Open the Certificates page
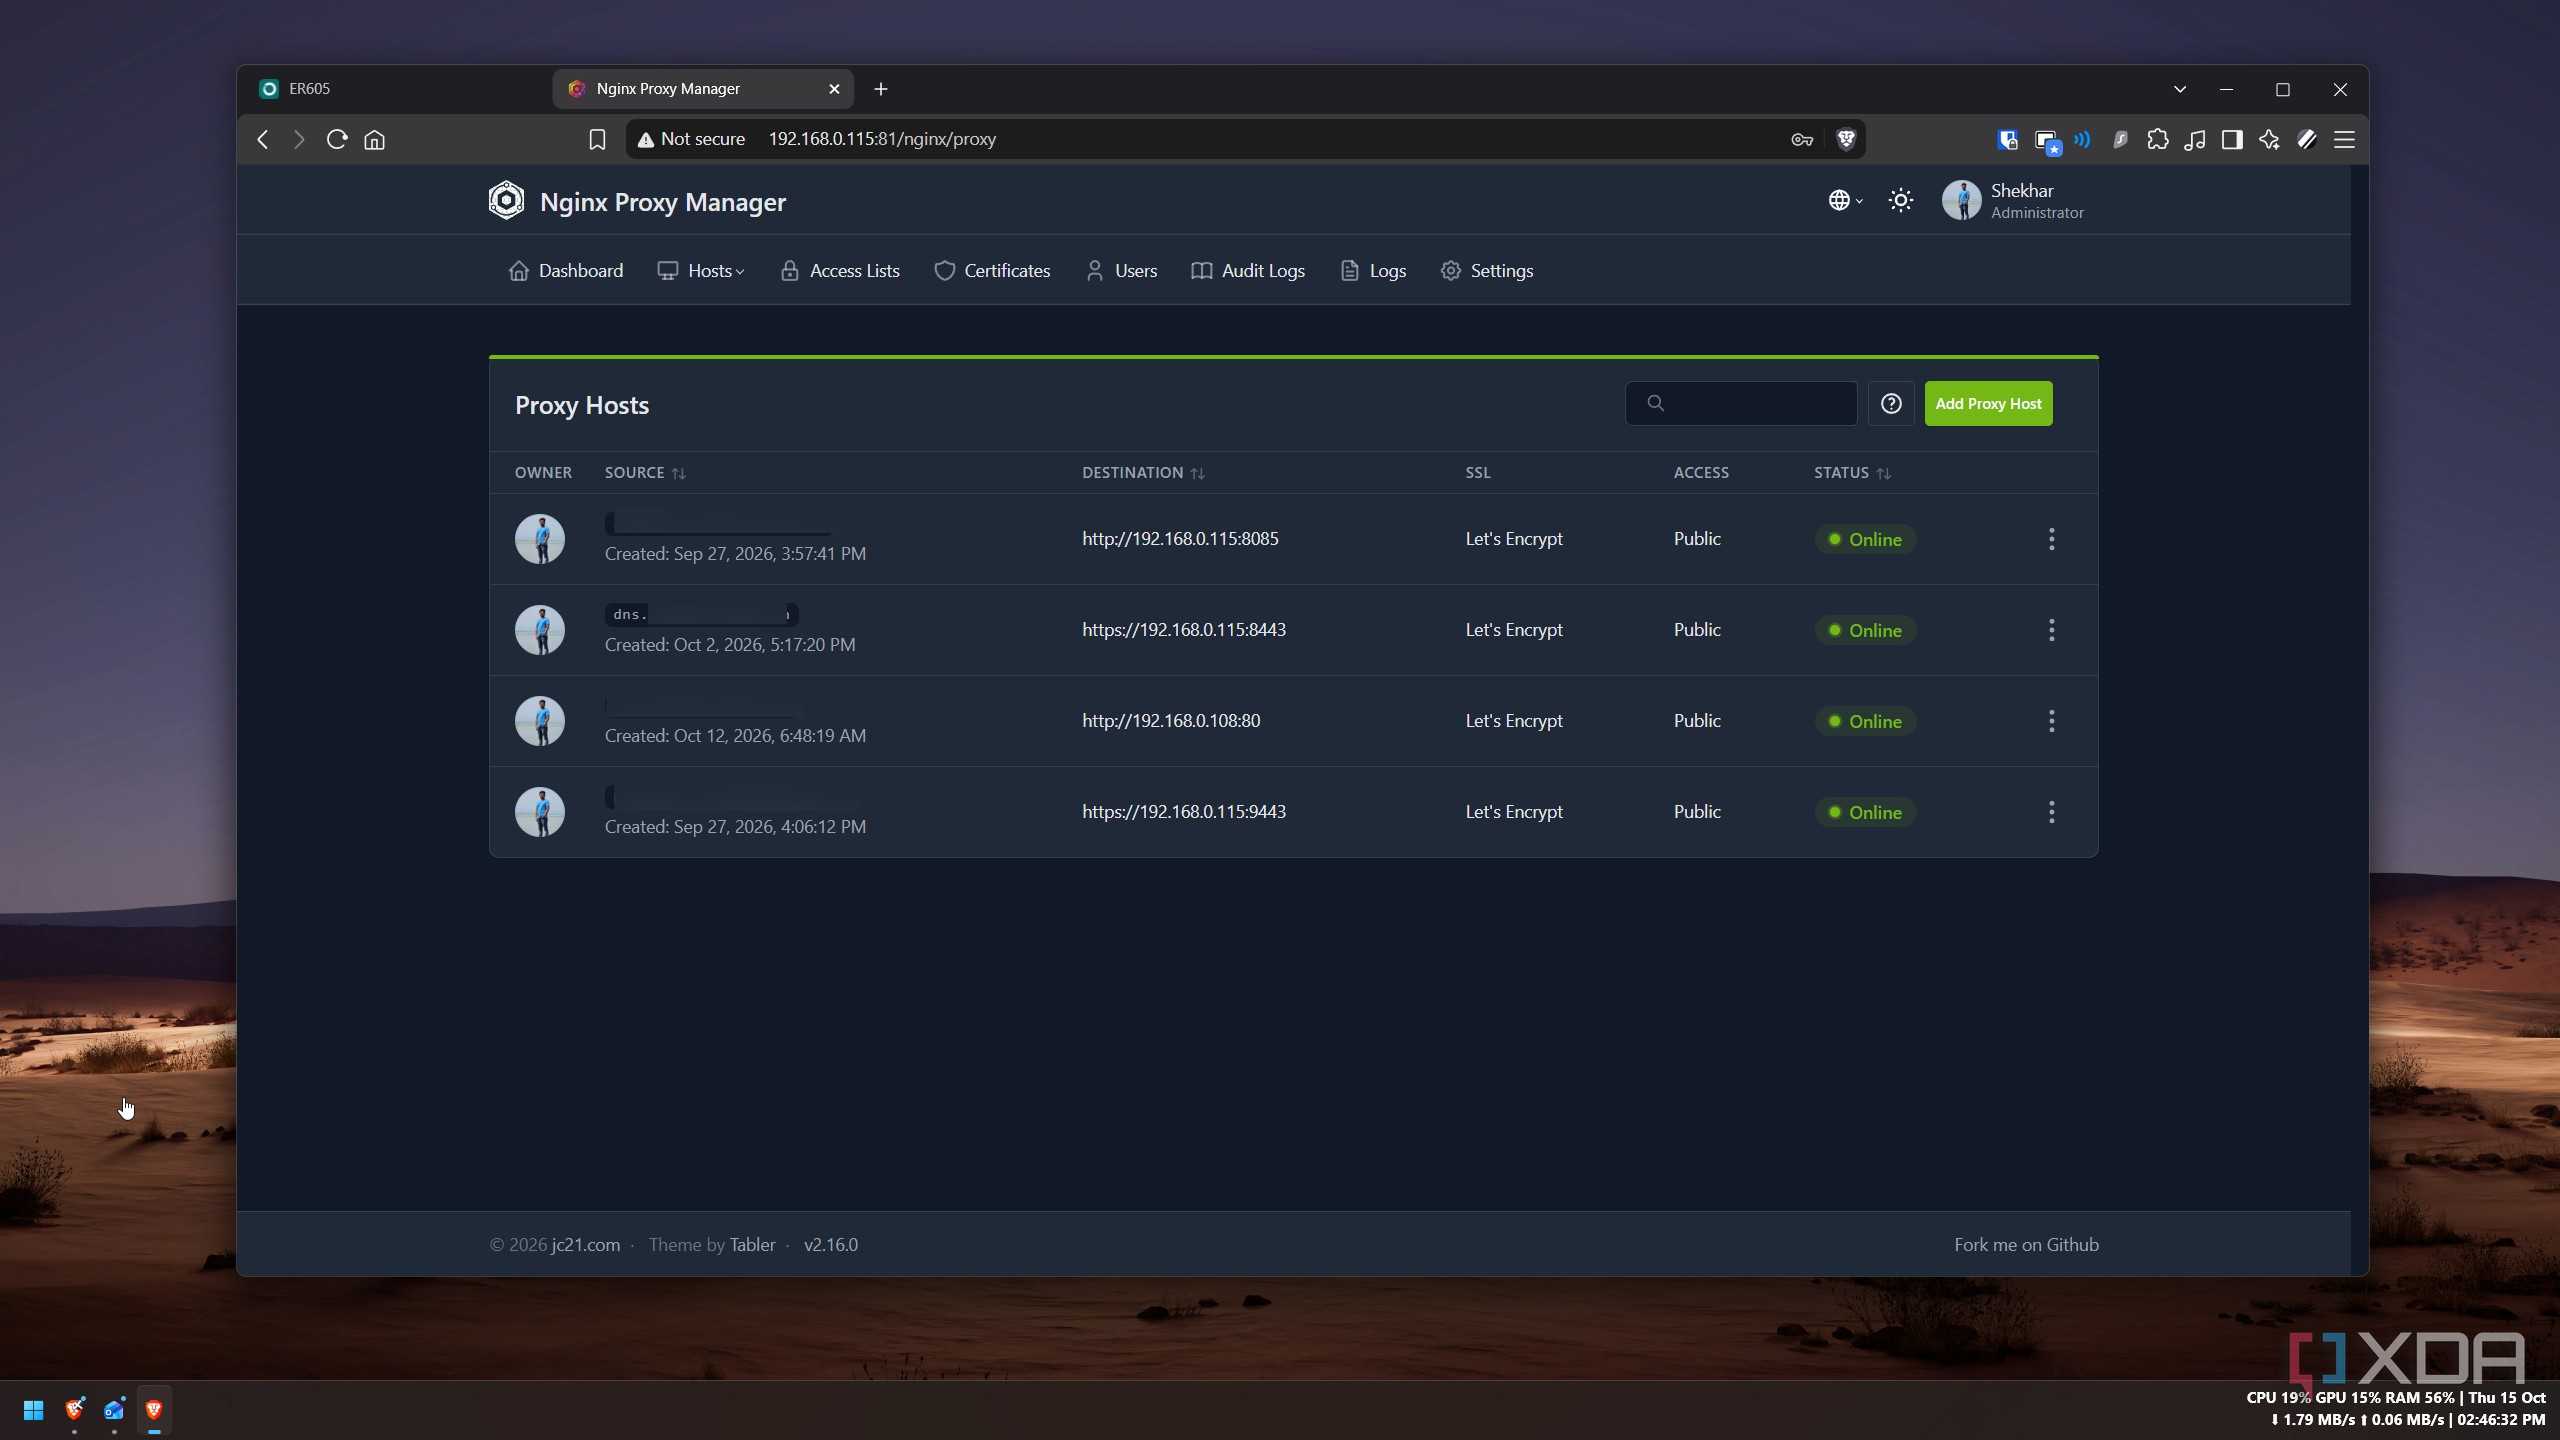 point(992,271)
